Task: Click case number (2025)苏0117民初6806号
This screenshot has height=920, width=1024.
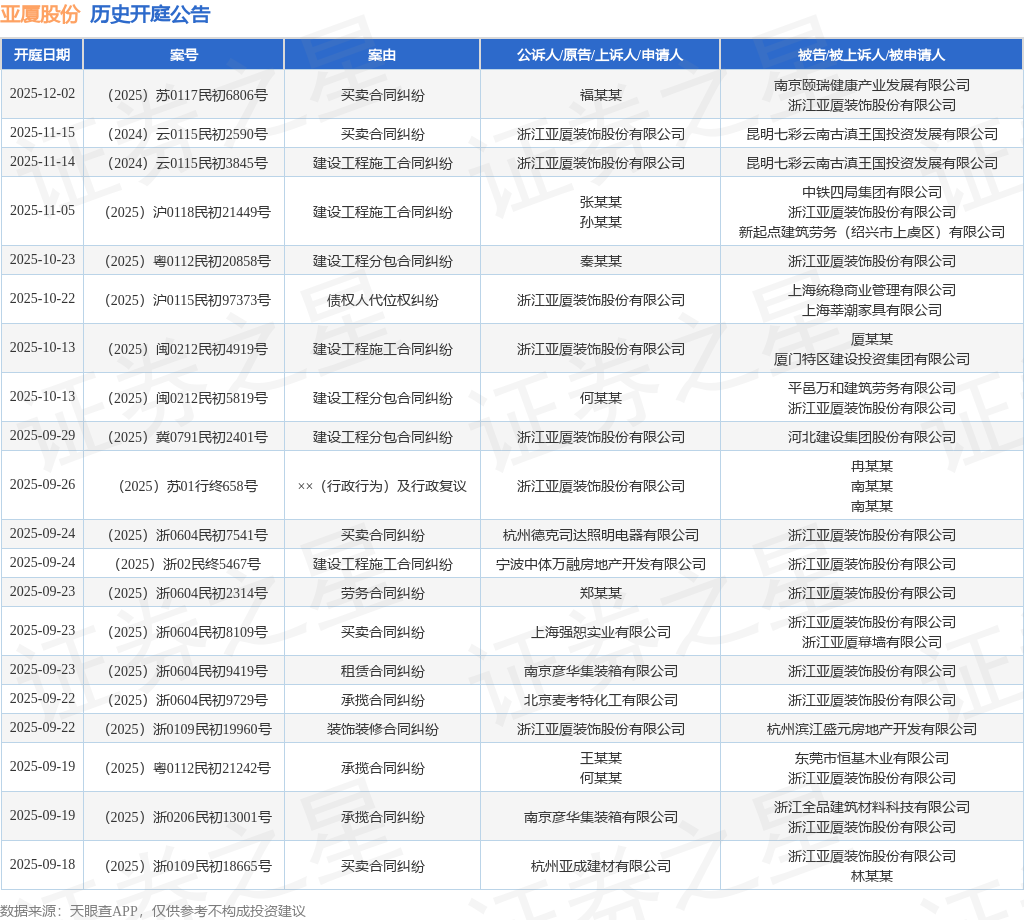Action: 187,95
